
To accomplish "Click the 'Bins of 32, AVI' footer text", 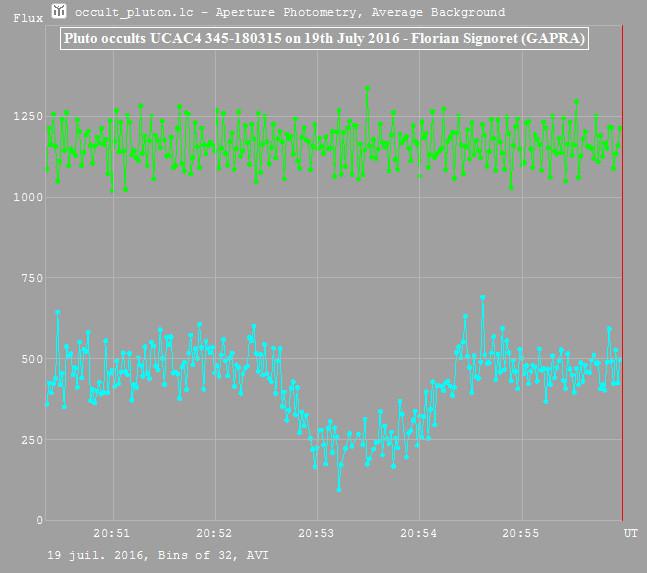I will pyautogui.click(x=213, y=555).
